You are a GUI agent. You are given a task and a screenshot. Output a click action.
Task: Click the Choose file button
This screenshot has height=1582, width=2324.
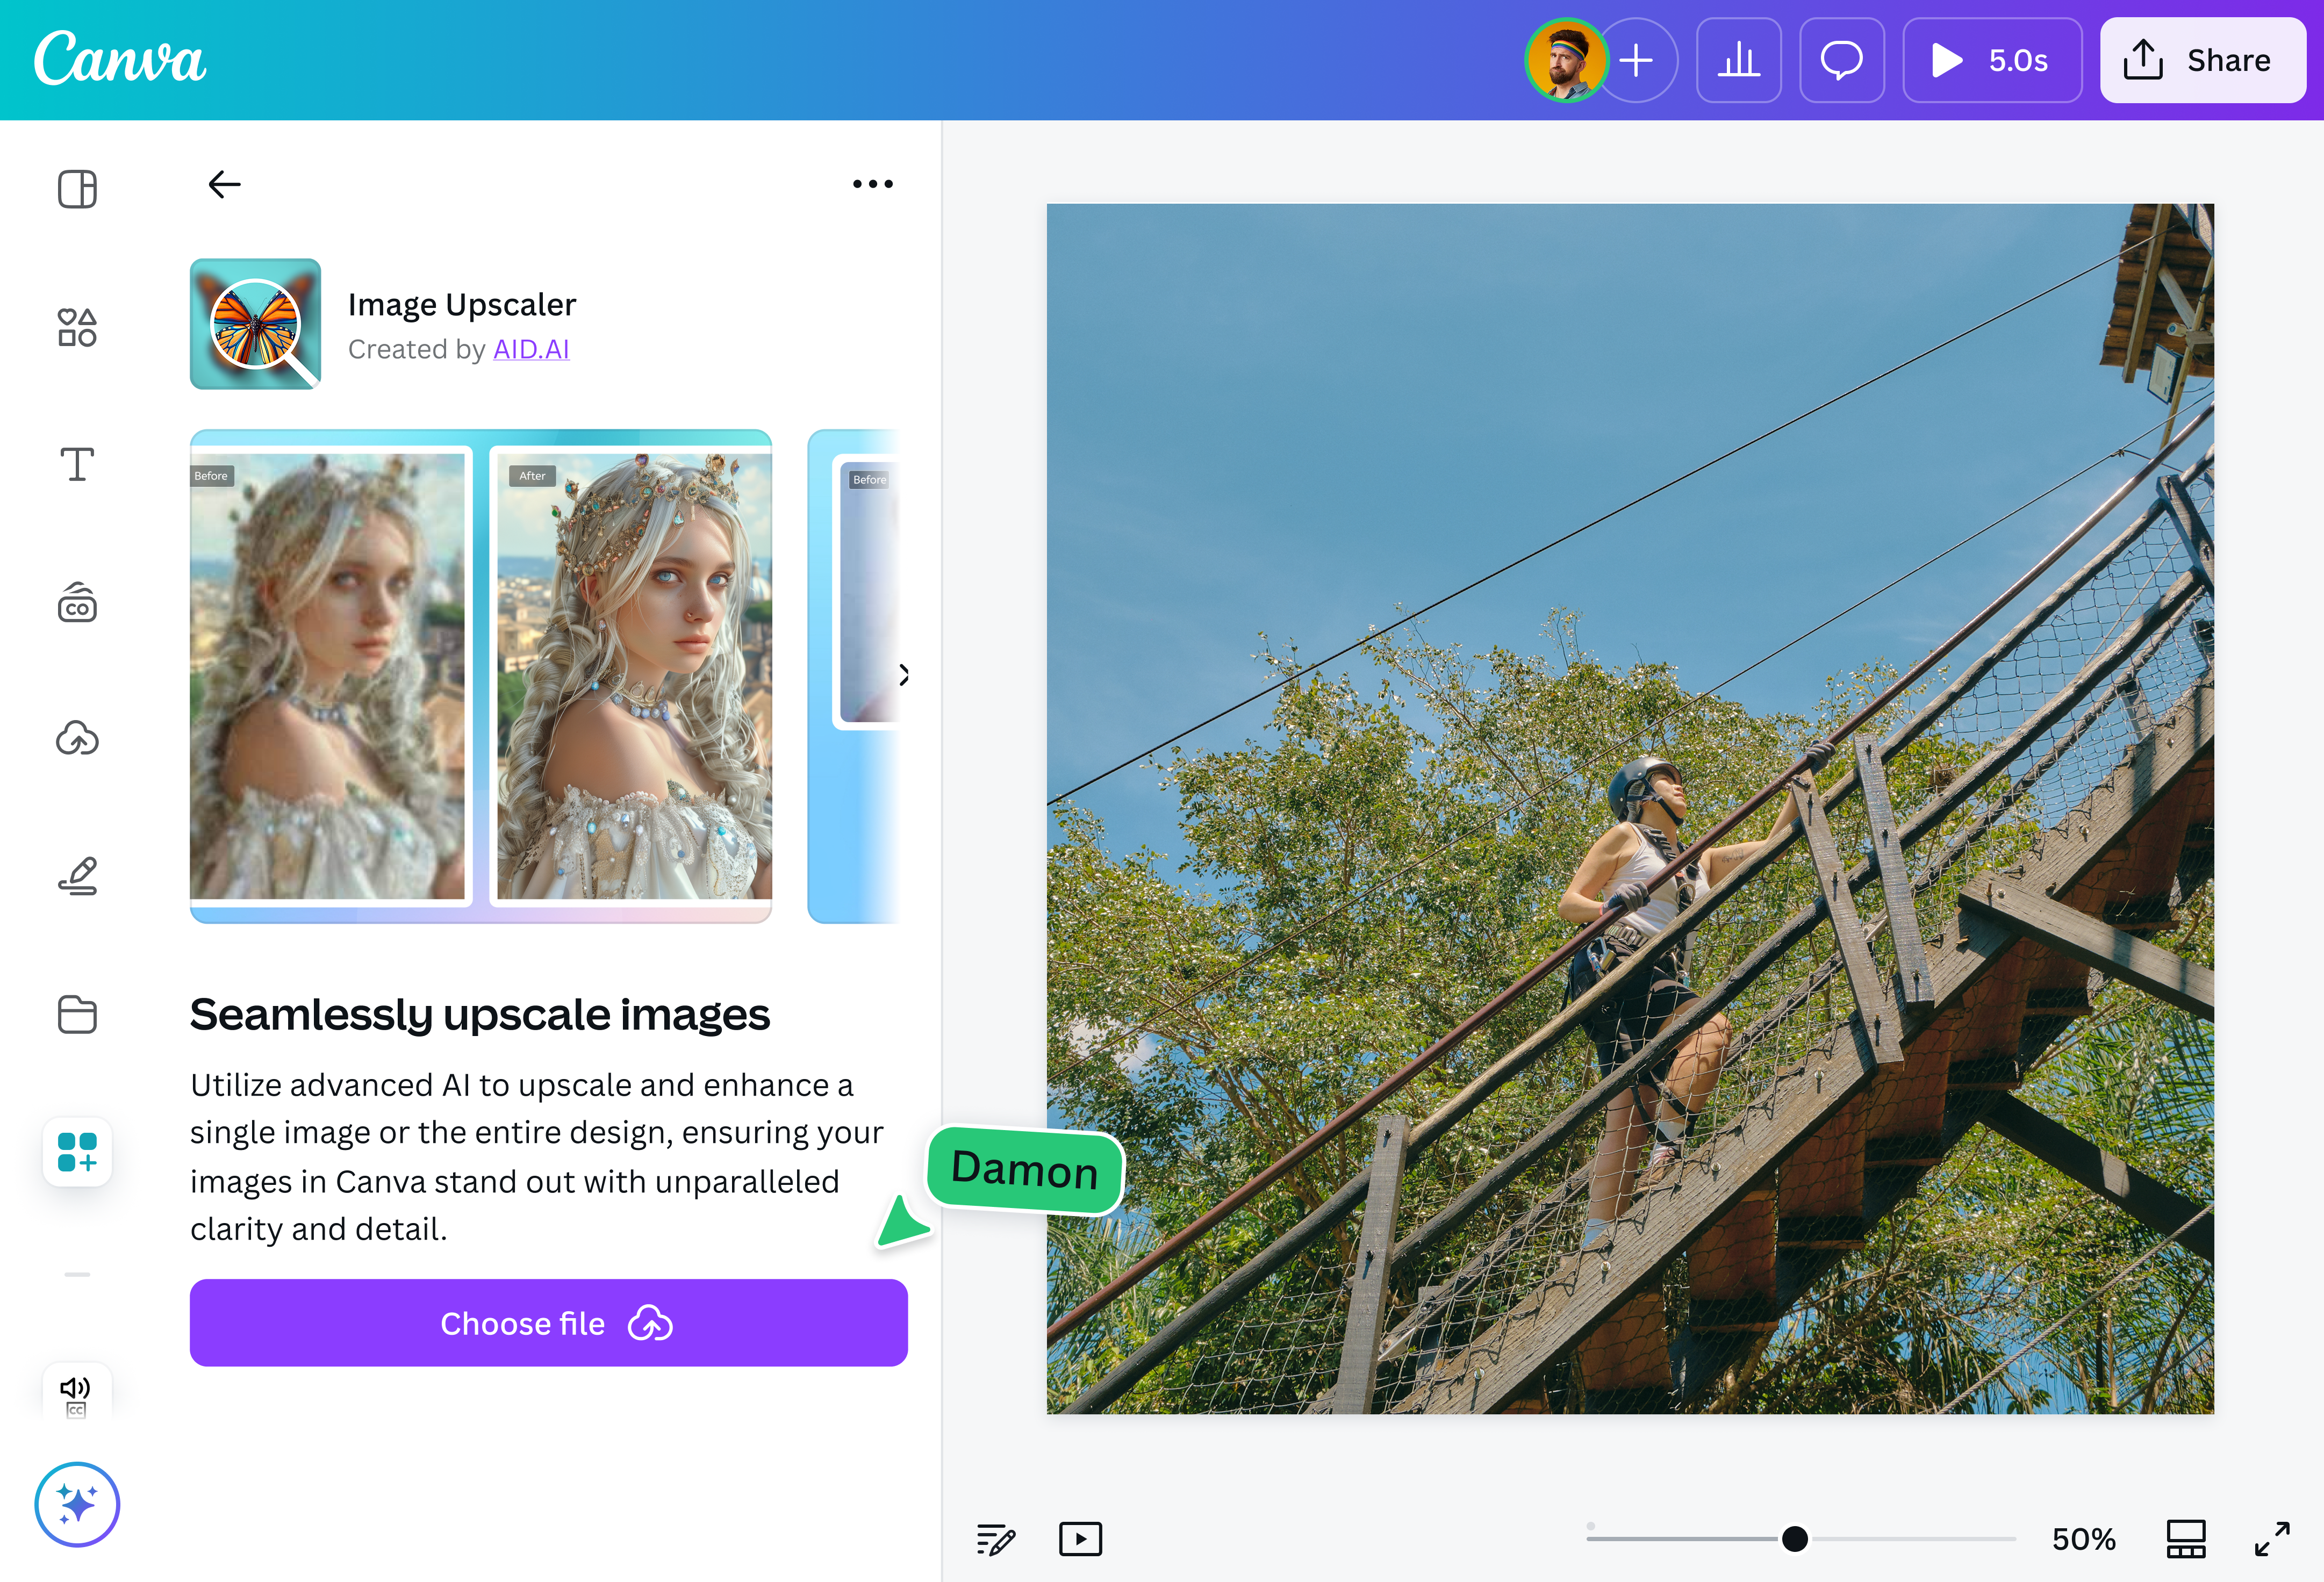coord(548,1323)
